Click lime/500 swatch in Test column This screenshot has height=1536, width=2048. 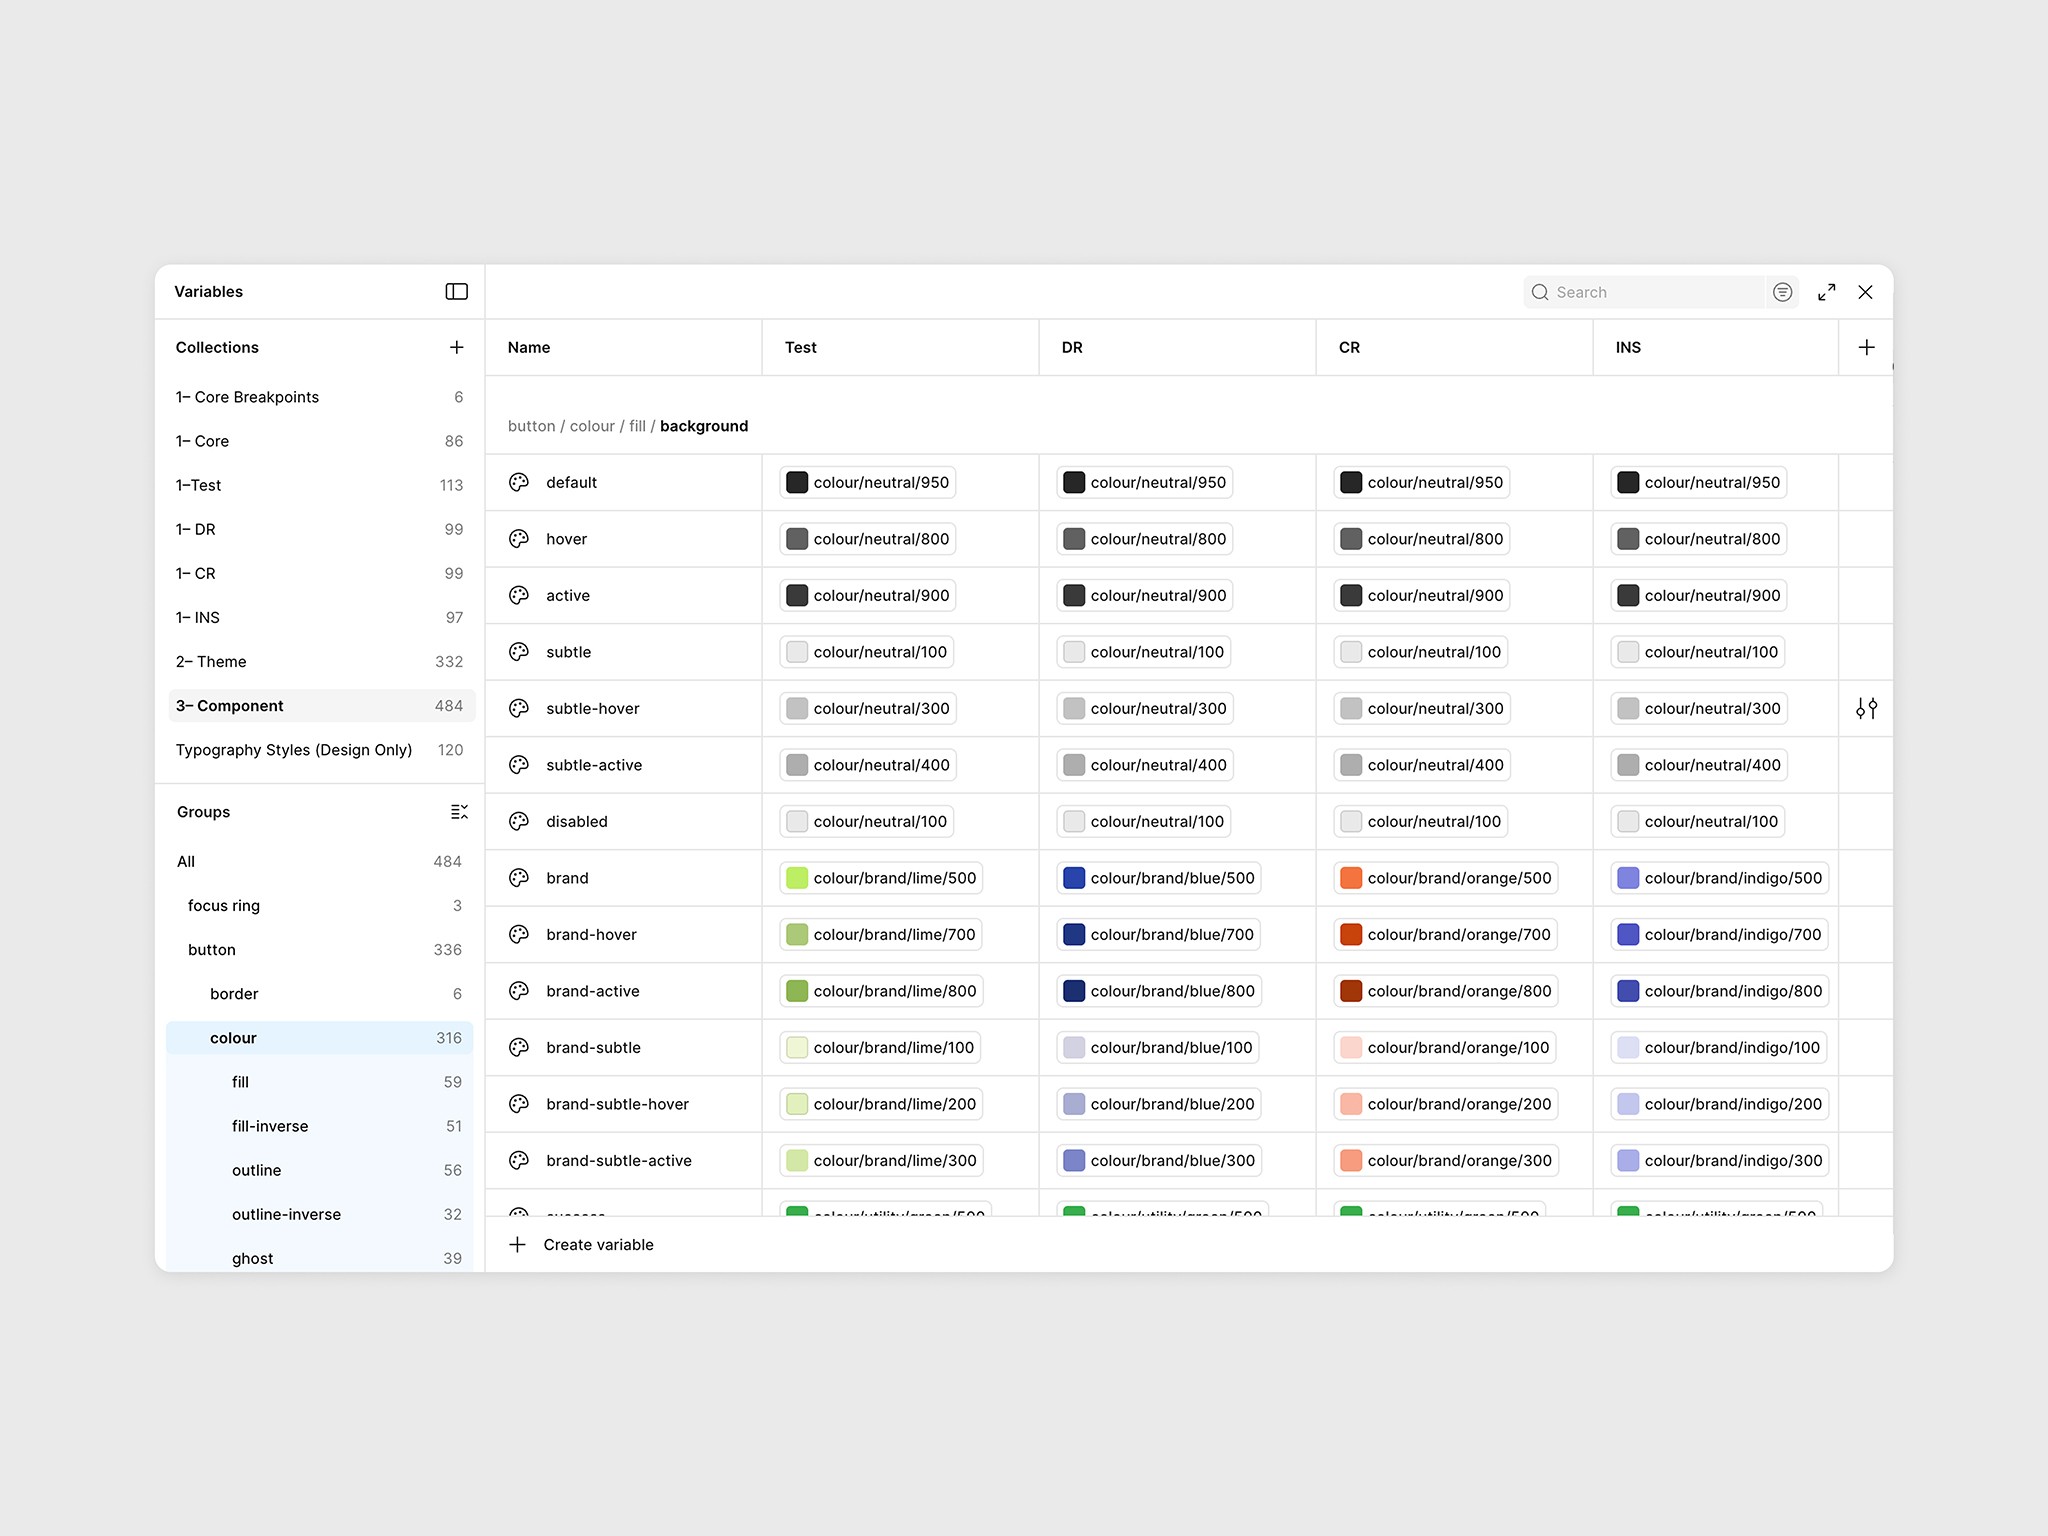coord(797,878)
